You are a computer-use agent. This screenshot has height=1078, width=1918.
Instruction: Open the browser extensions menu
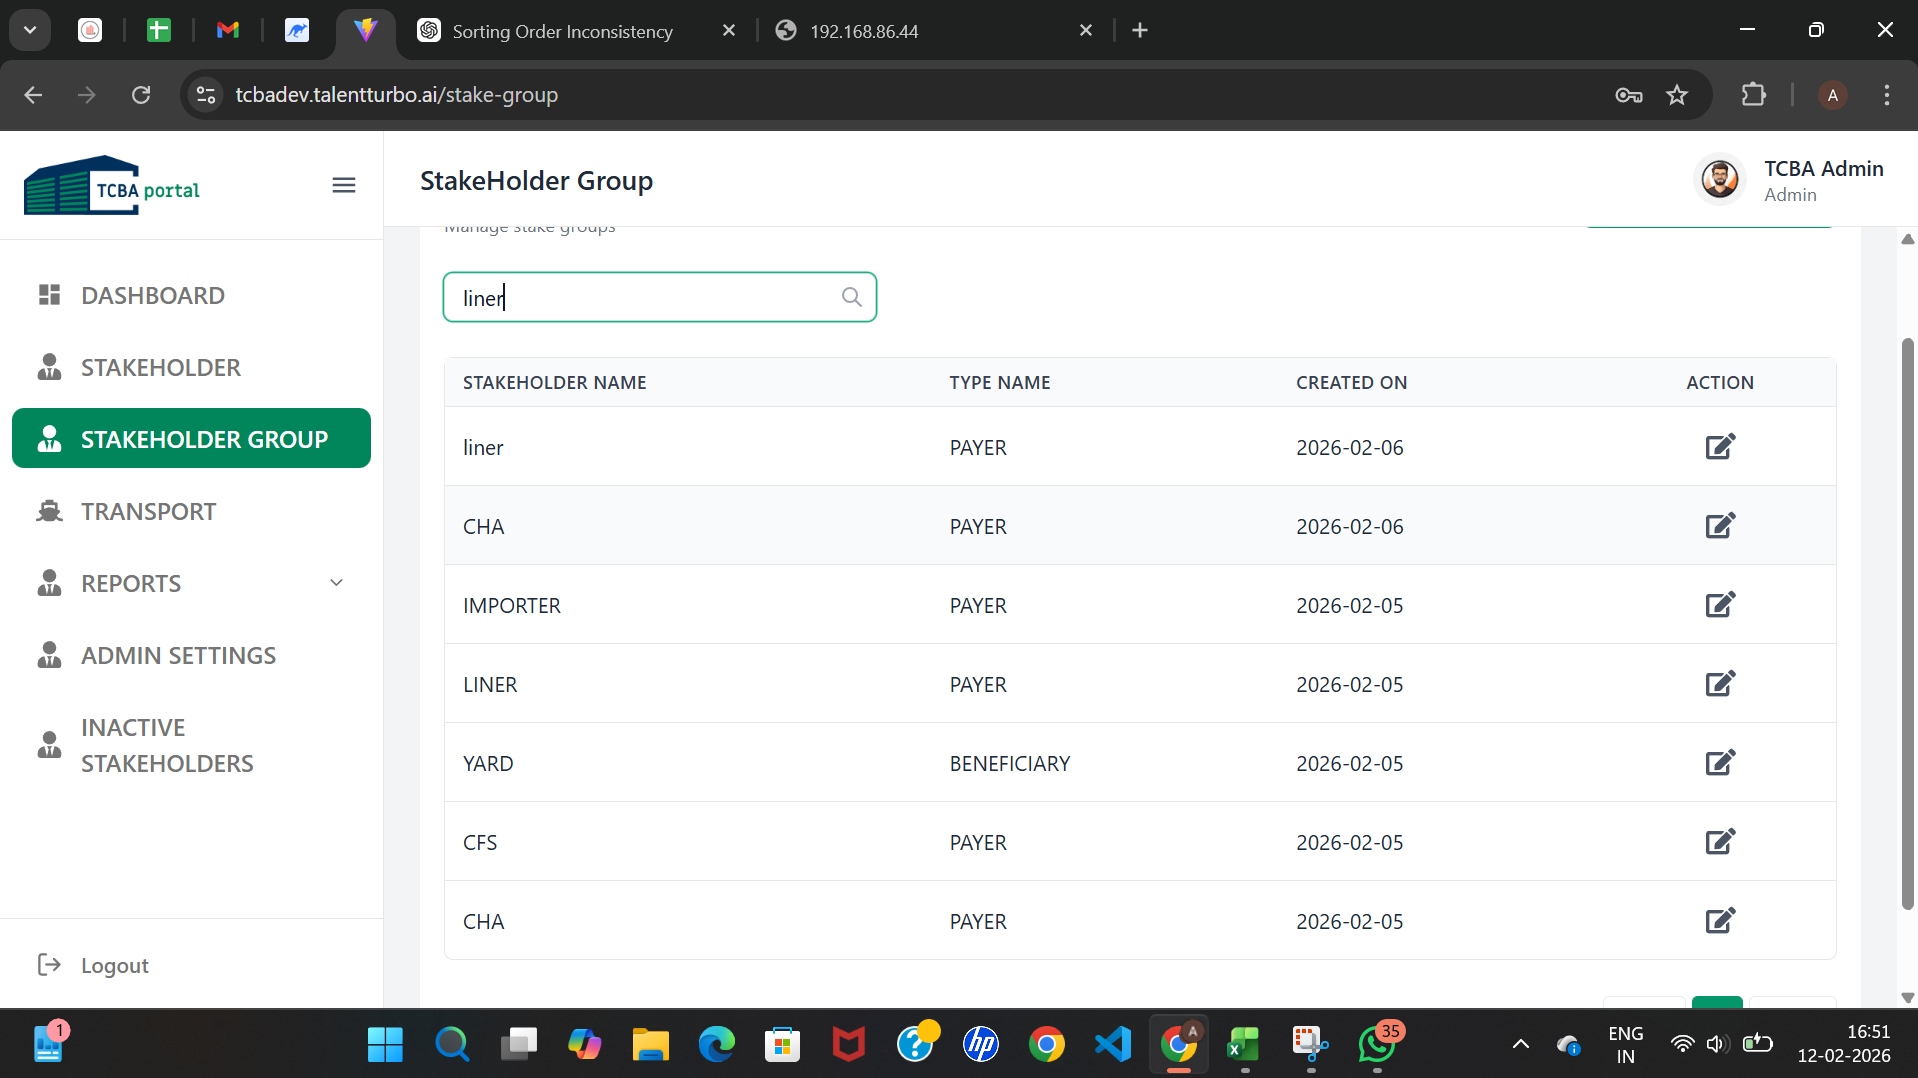pyautogui.click(x=1753, y=95)
